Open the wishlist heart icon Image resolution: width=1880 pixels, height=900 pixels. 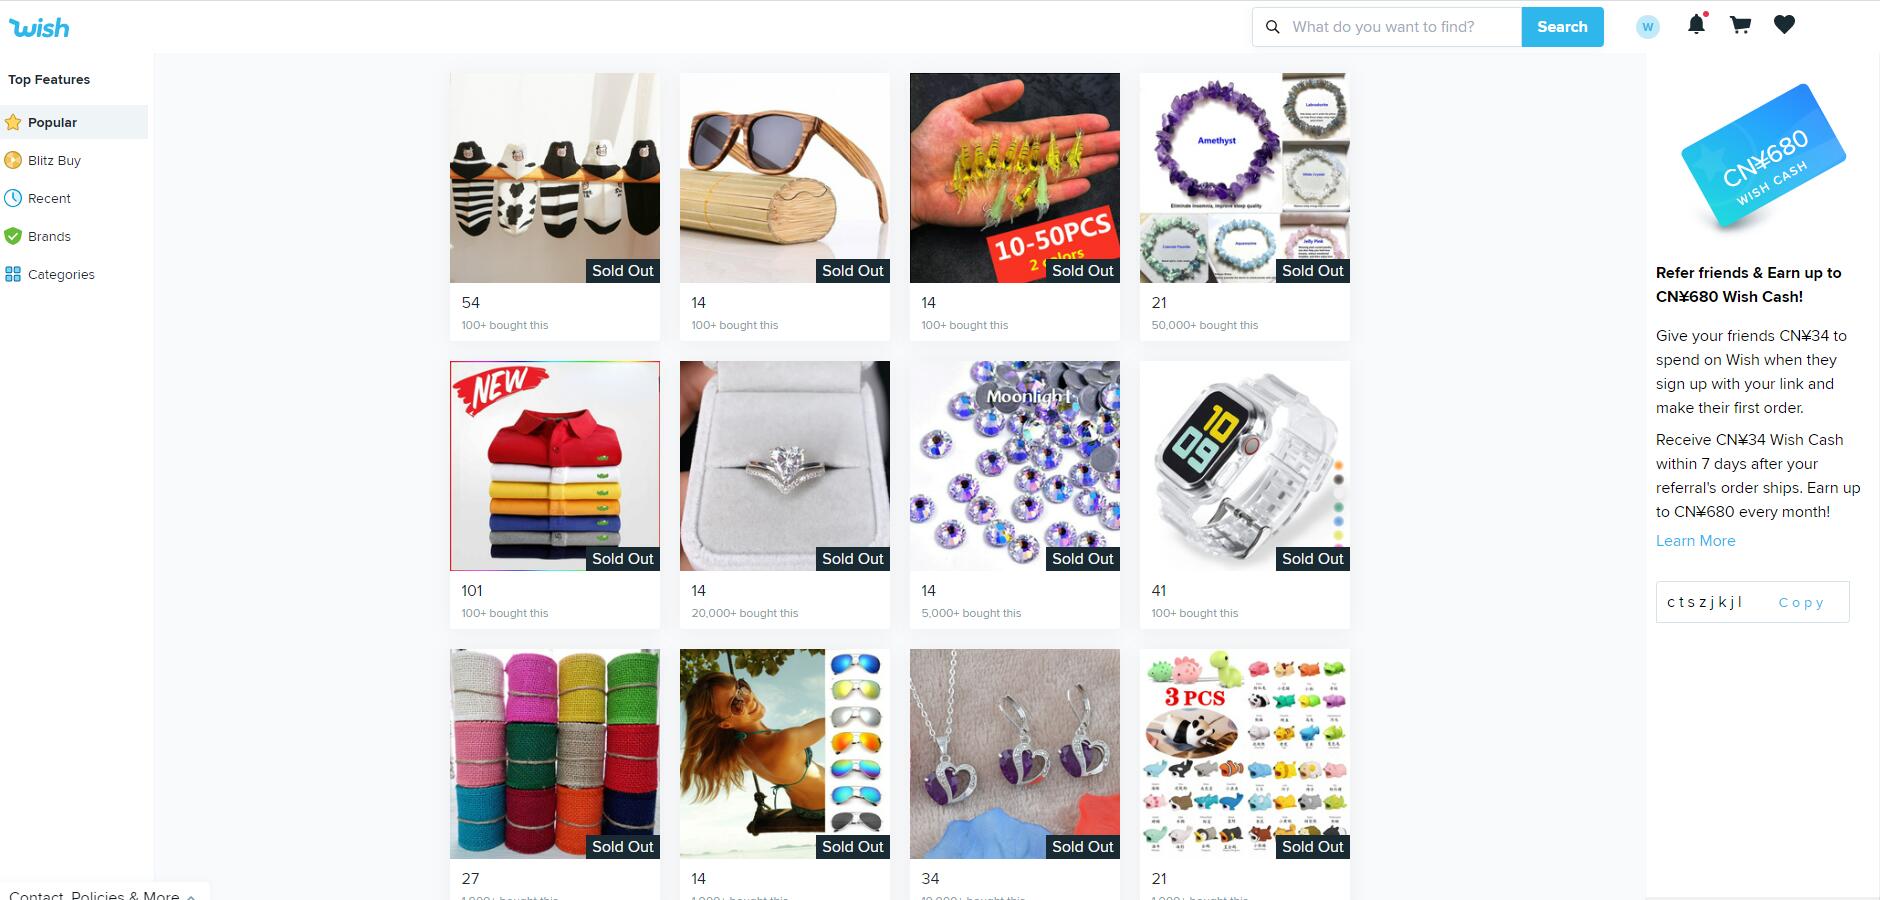(1784, 25)
